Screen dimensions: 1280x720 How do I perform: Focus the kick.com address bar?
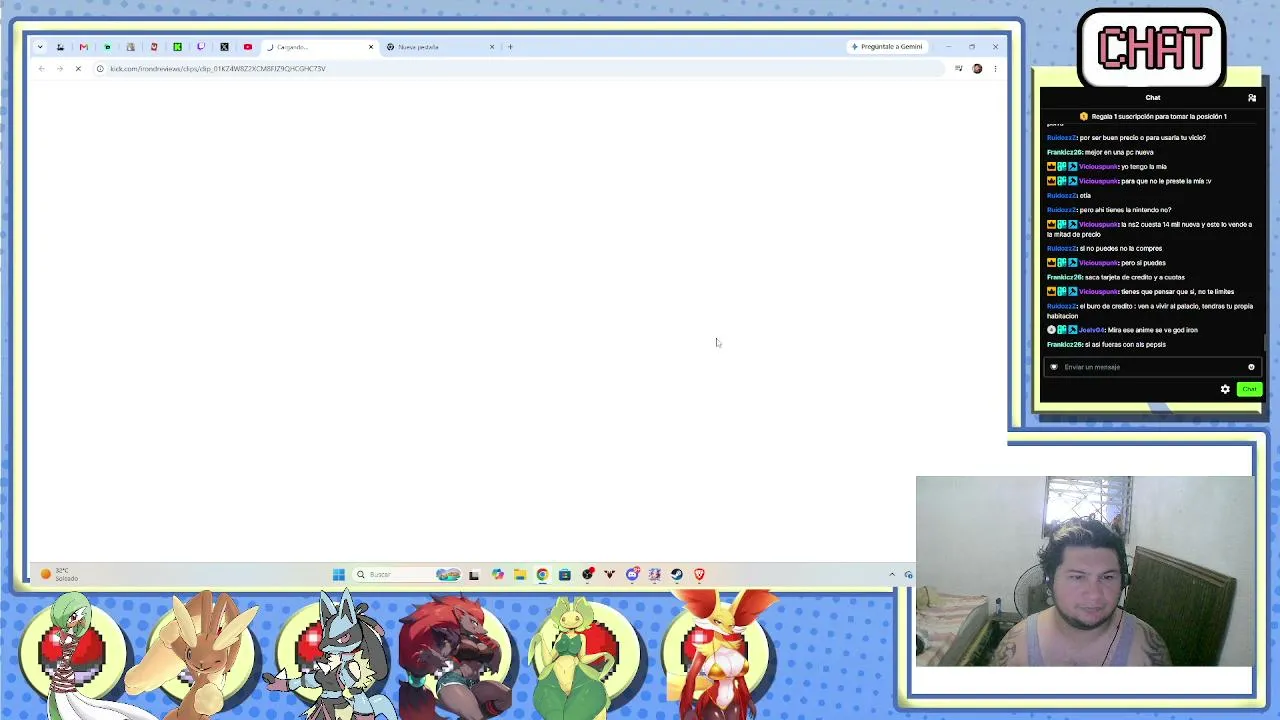click(x=520, y=69)
